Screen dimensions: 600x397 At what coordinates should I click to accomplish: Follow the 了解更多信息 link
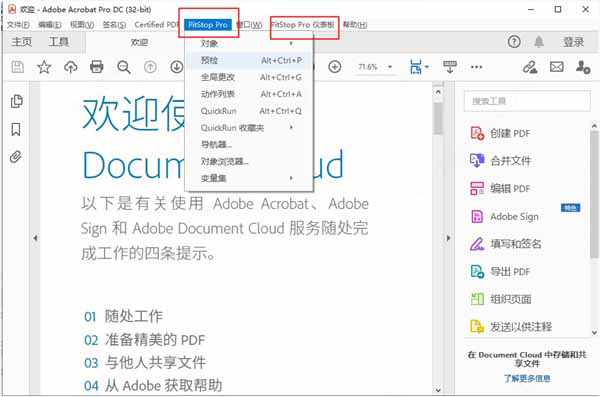(x=527, y=379)
